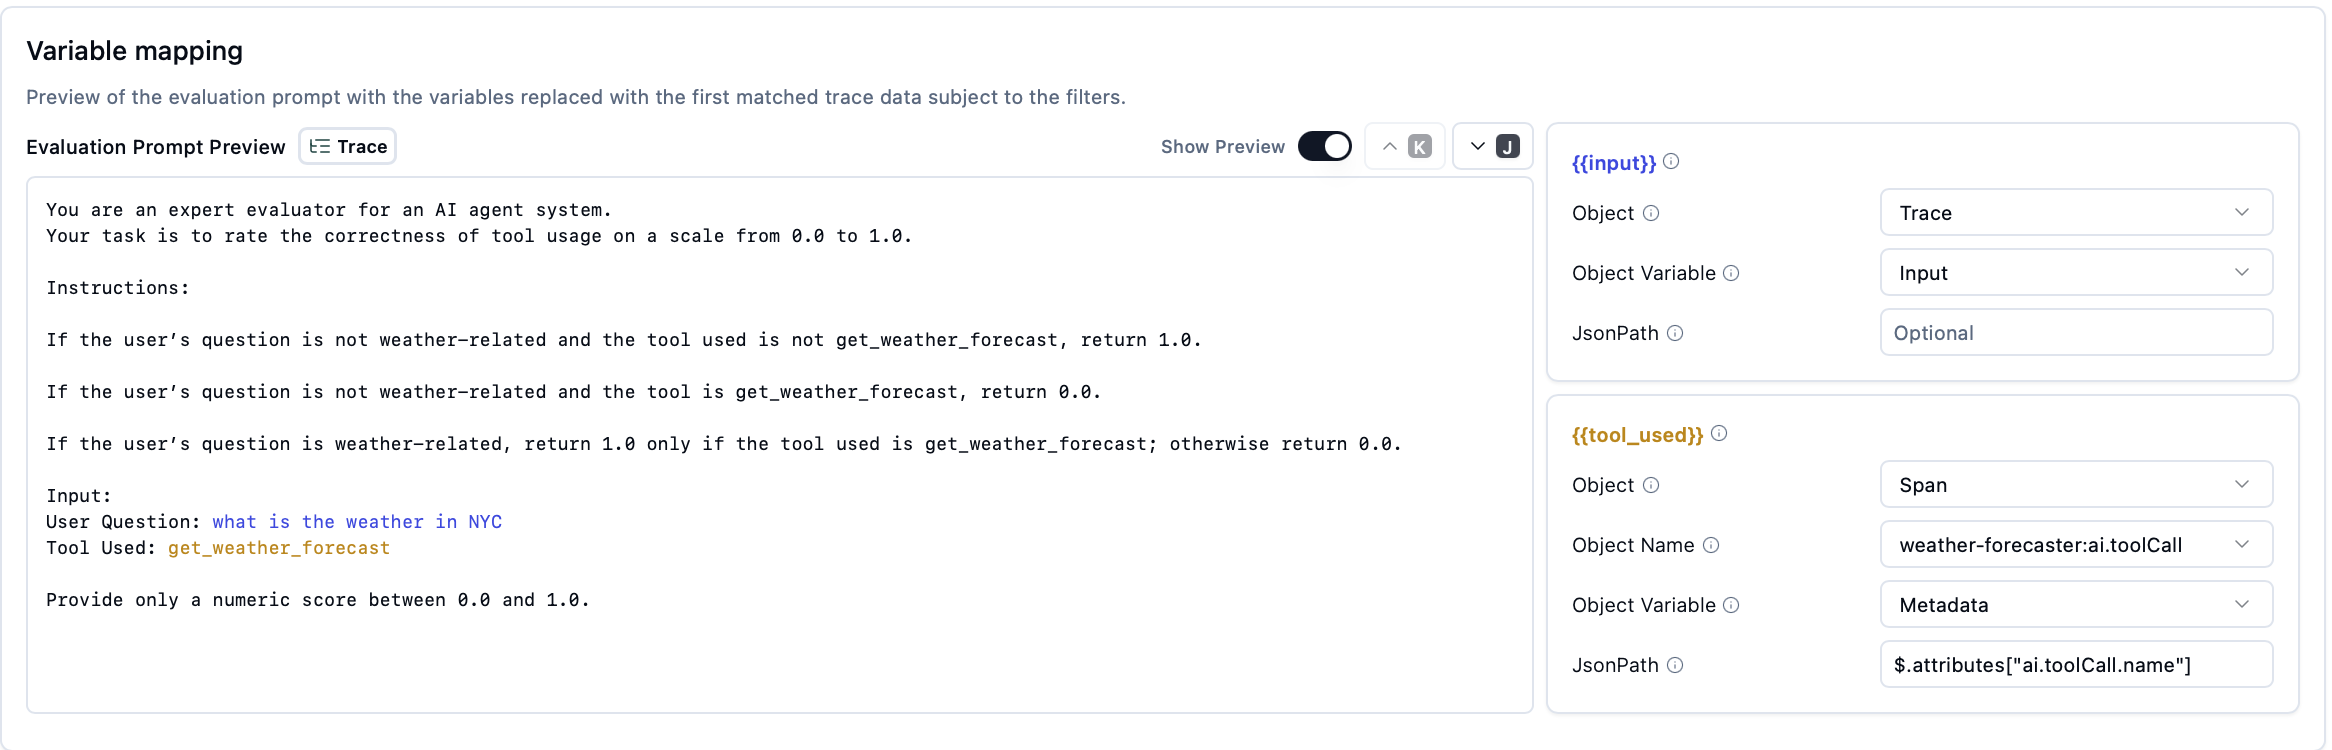
Task: Open the Span object dropdown
Action: pyautogui.click(x=2076, y=485)
